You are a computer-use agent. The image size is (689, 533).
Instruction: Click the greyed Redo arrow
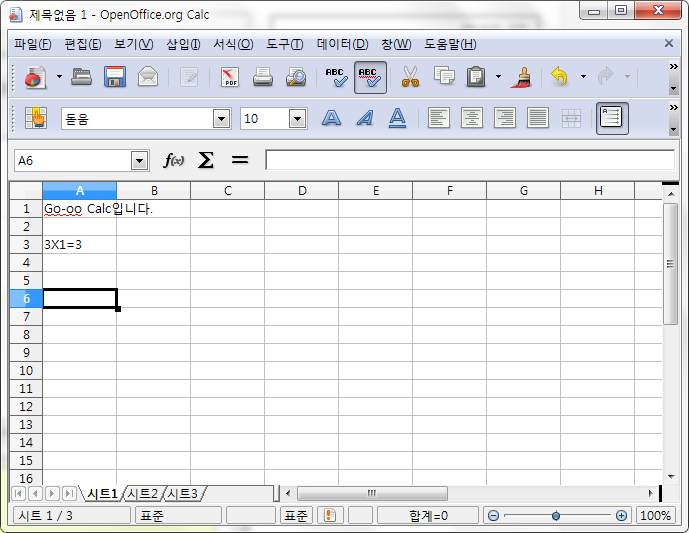[x=606, y=76]
